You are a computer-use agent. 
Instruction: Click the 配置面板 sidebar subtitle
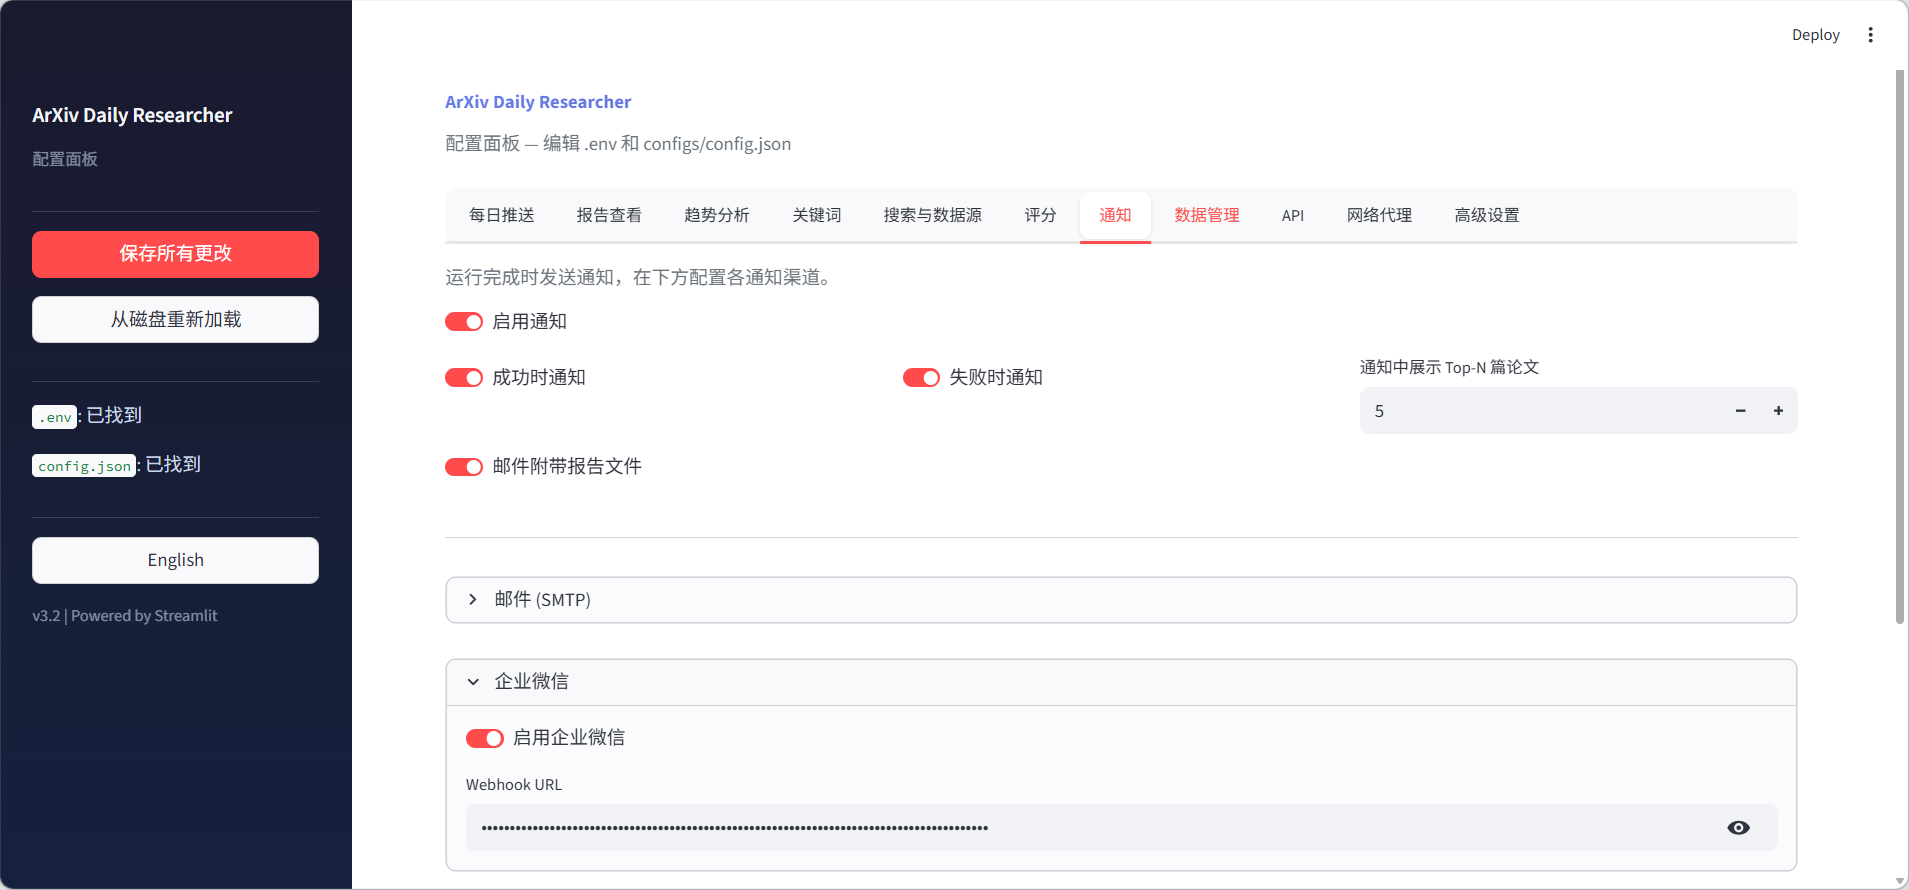(x=65, y=159)
